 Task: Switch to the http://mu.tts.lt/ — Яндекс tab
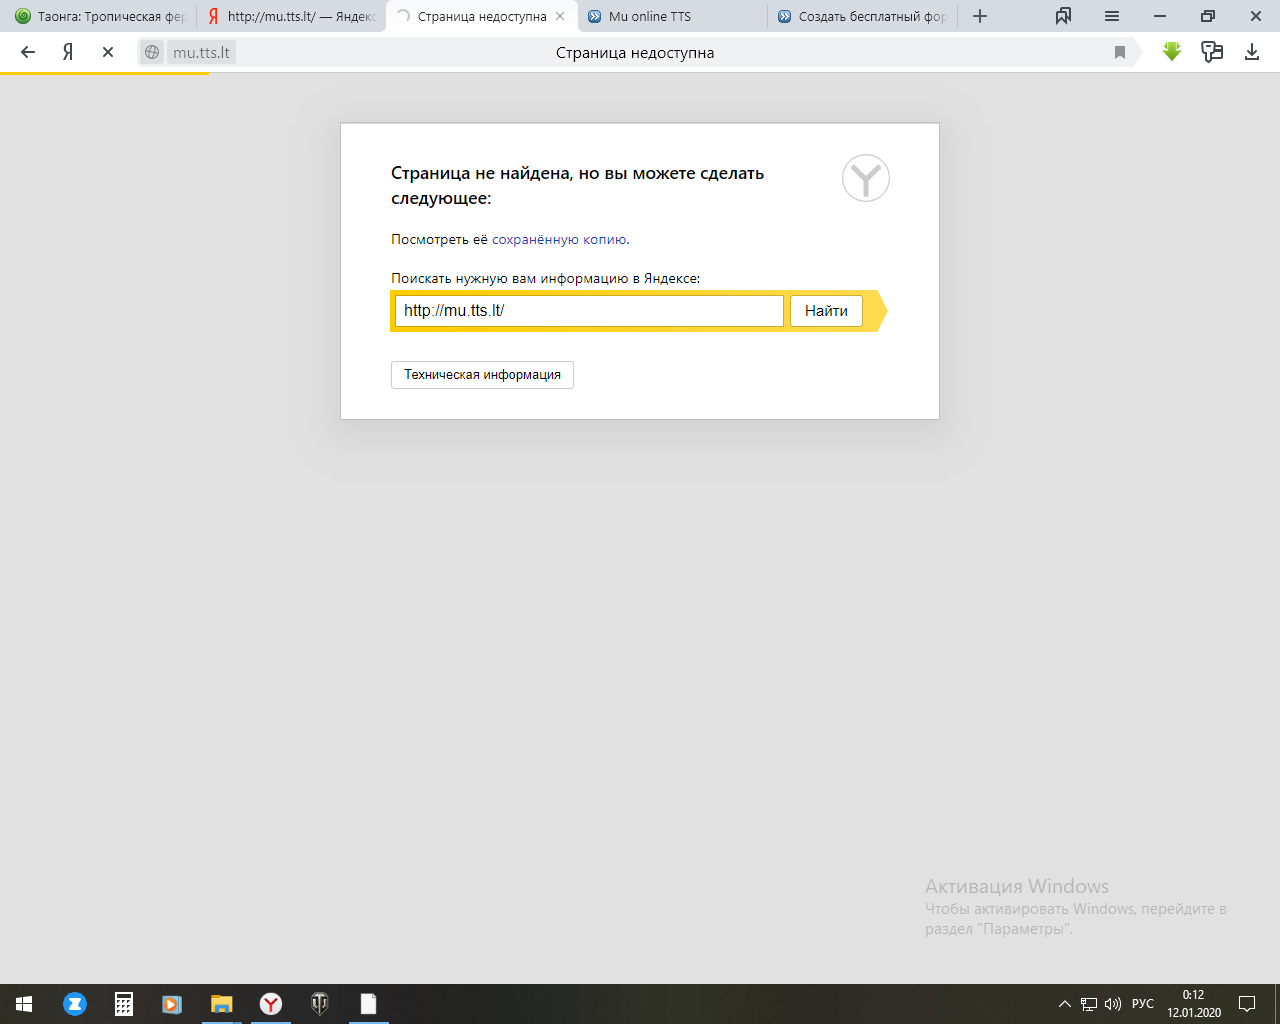coord(291,16)
